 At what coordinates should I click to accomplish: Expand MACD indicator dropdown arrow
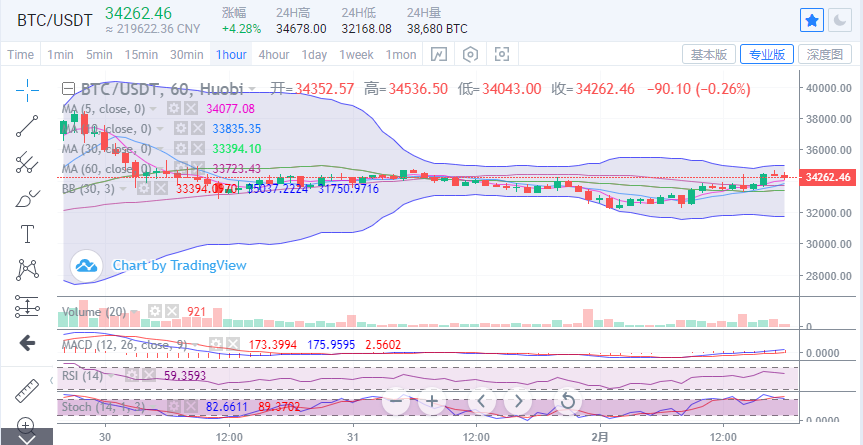196,345
